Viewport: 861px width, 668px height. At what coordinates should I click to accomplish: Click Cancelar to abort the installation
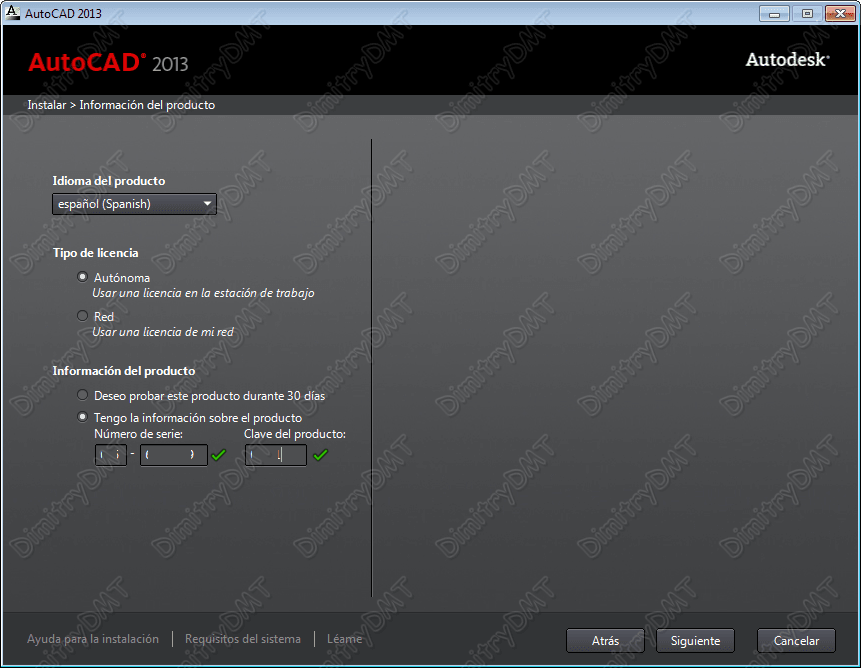pyautogui.click(x=795, y=640)
